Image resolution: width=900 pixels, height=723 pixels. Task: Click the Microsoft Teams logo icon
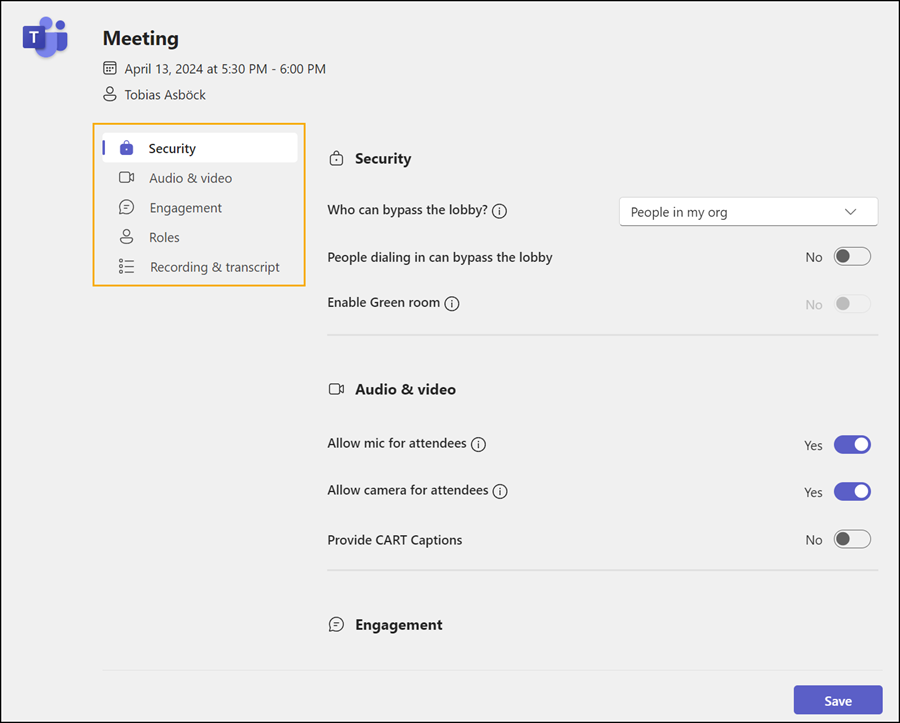pos(45,38)
